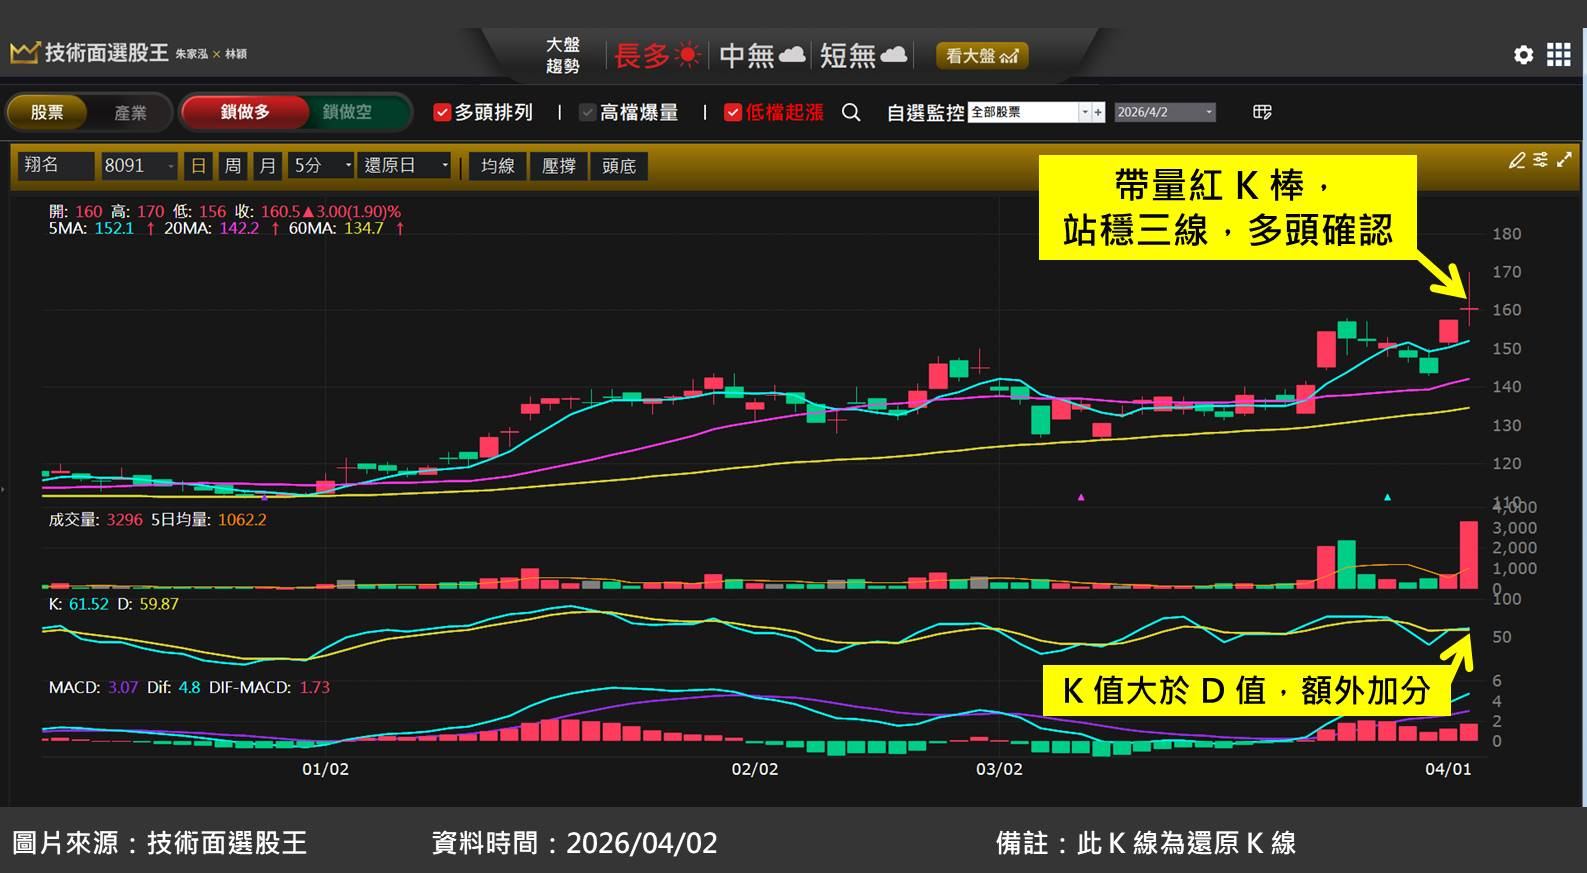Click the 5MA: 152.1 value
Screen dimensions: 1587x873
click(x=91, y=229)
